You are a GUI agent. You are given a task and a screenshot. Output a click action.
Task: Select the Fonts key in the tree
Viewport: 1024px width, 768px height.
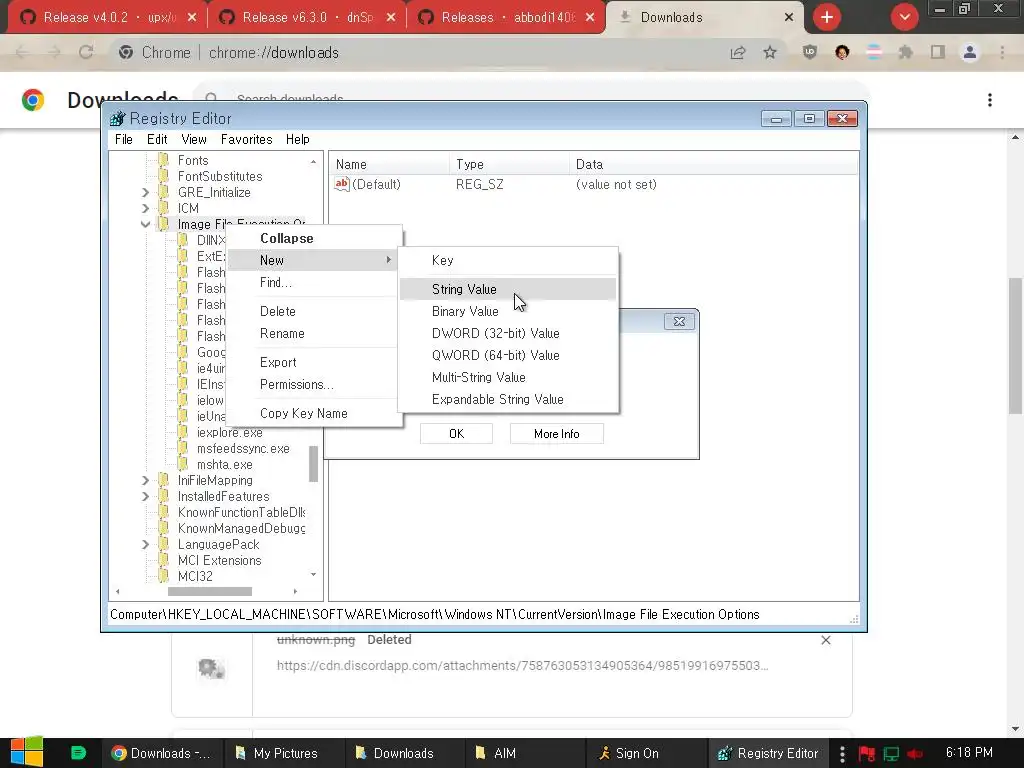coord(193,160)
